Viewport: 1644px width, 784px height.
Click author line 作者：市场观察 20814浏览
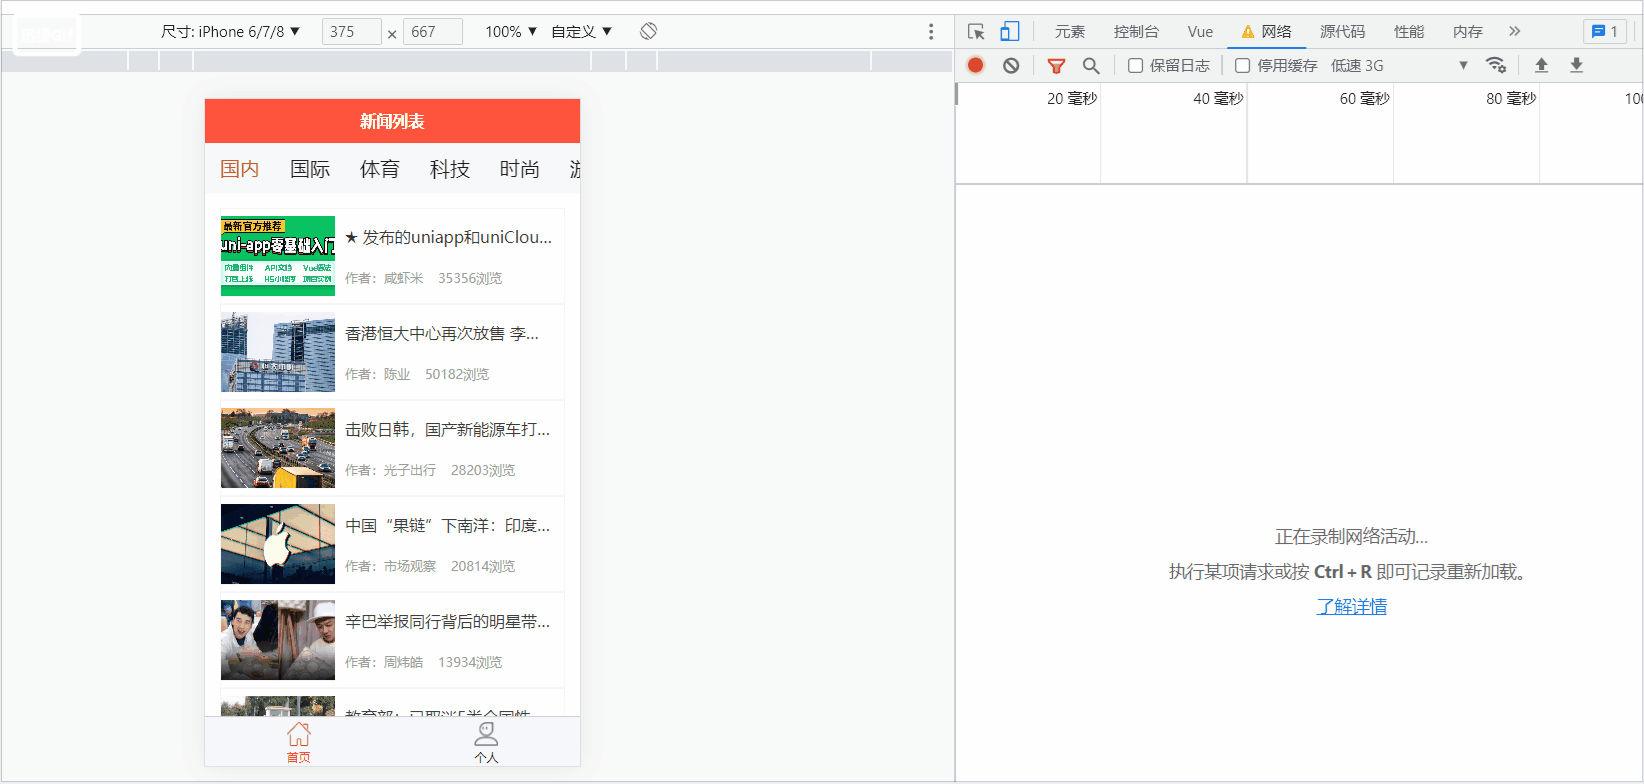pos(430,566)
